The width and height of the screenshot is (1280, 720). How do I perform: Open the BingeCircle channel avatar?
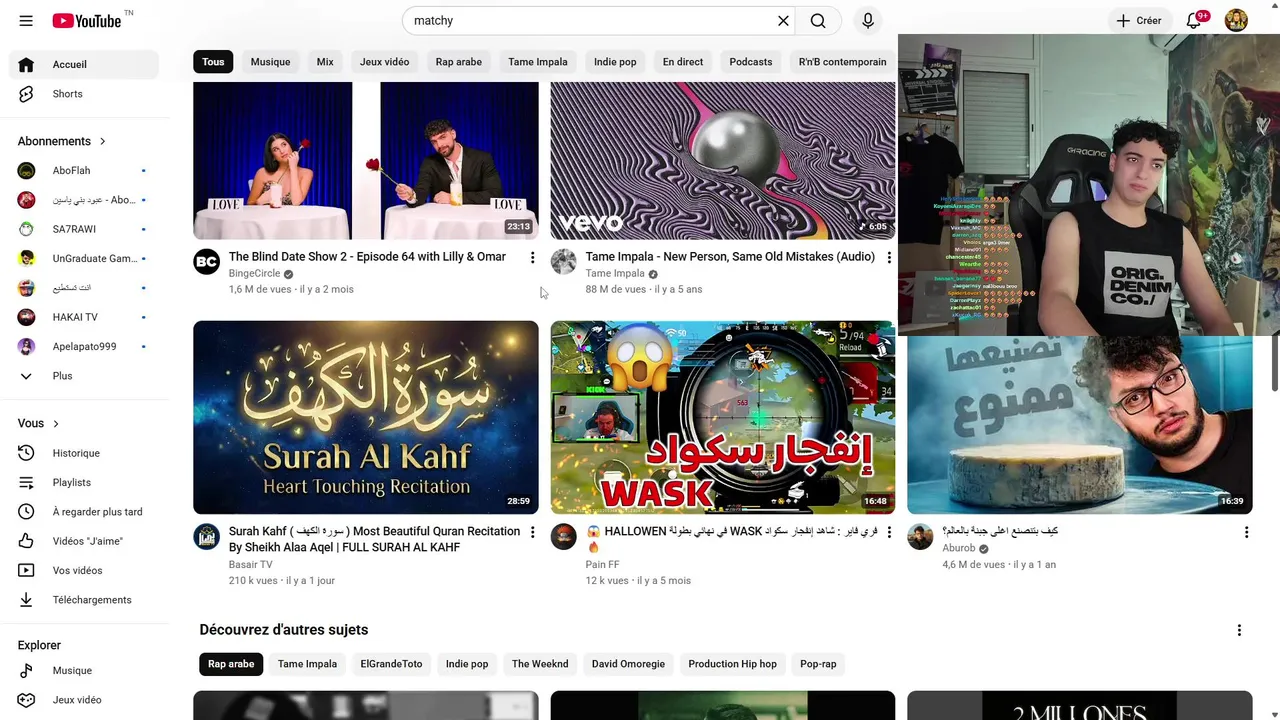[206, 262]
